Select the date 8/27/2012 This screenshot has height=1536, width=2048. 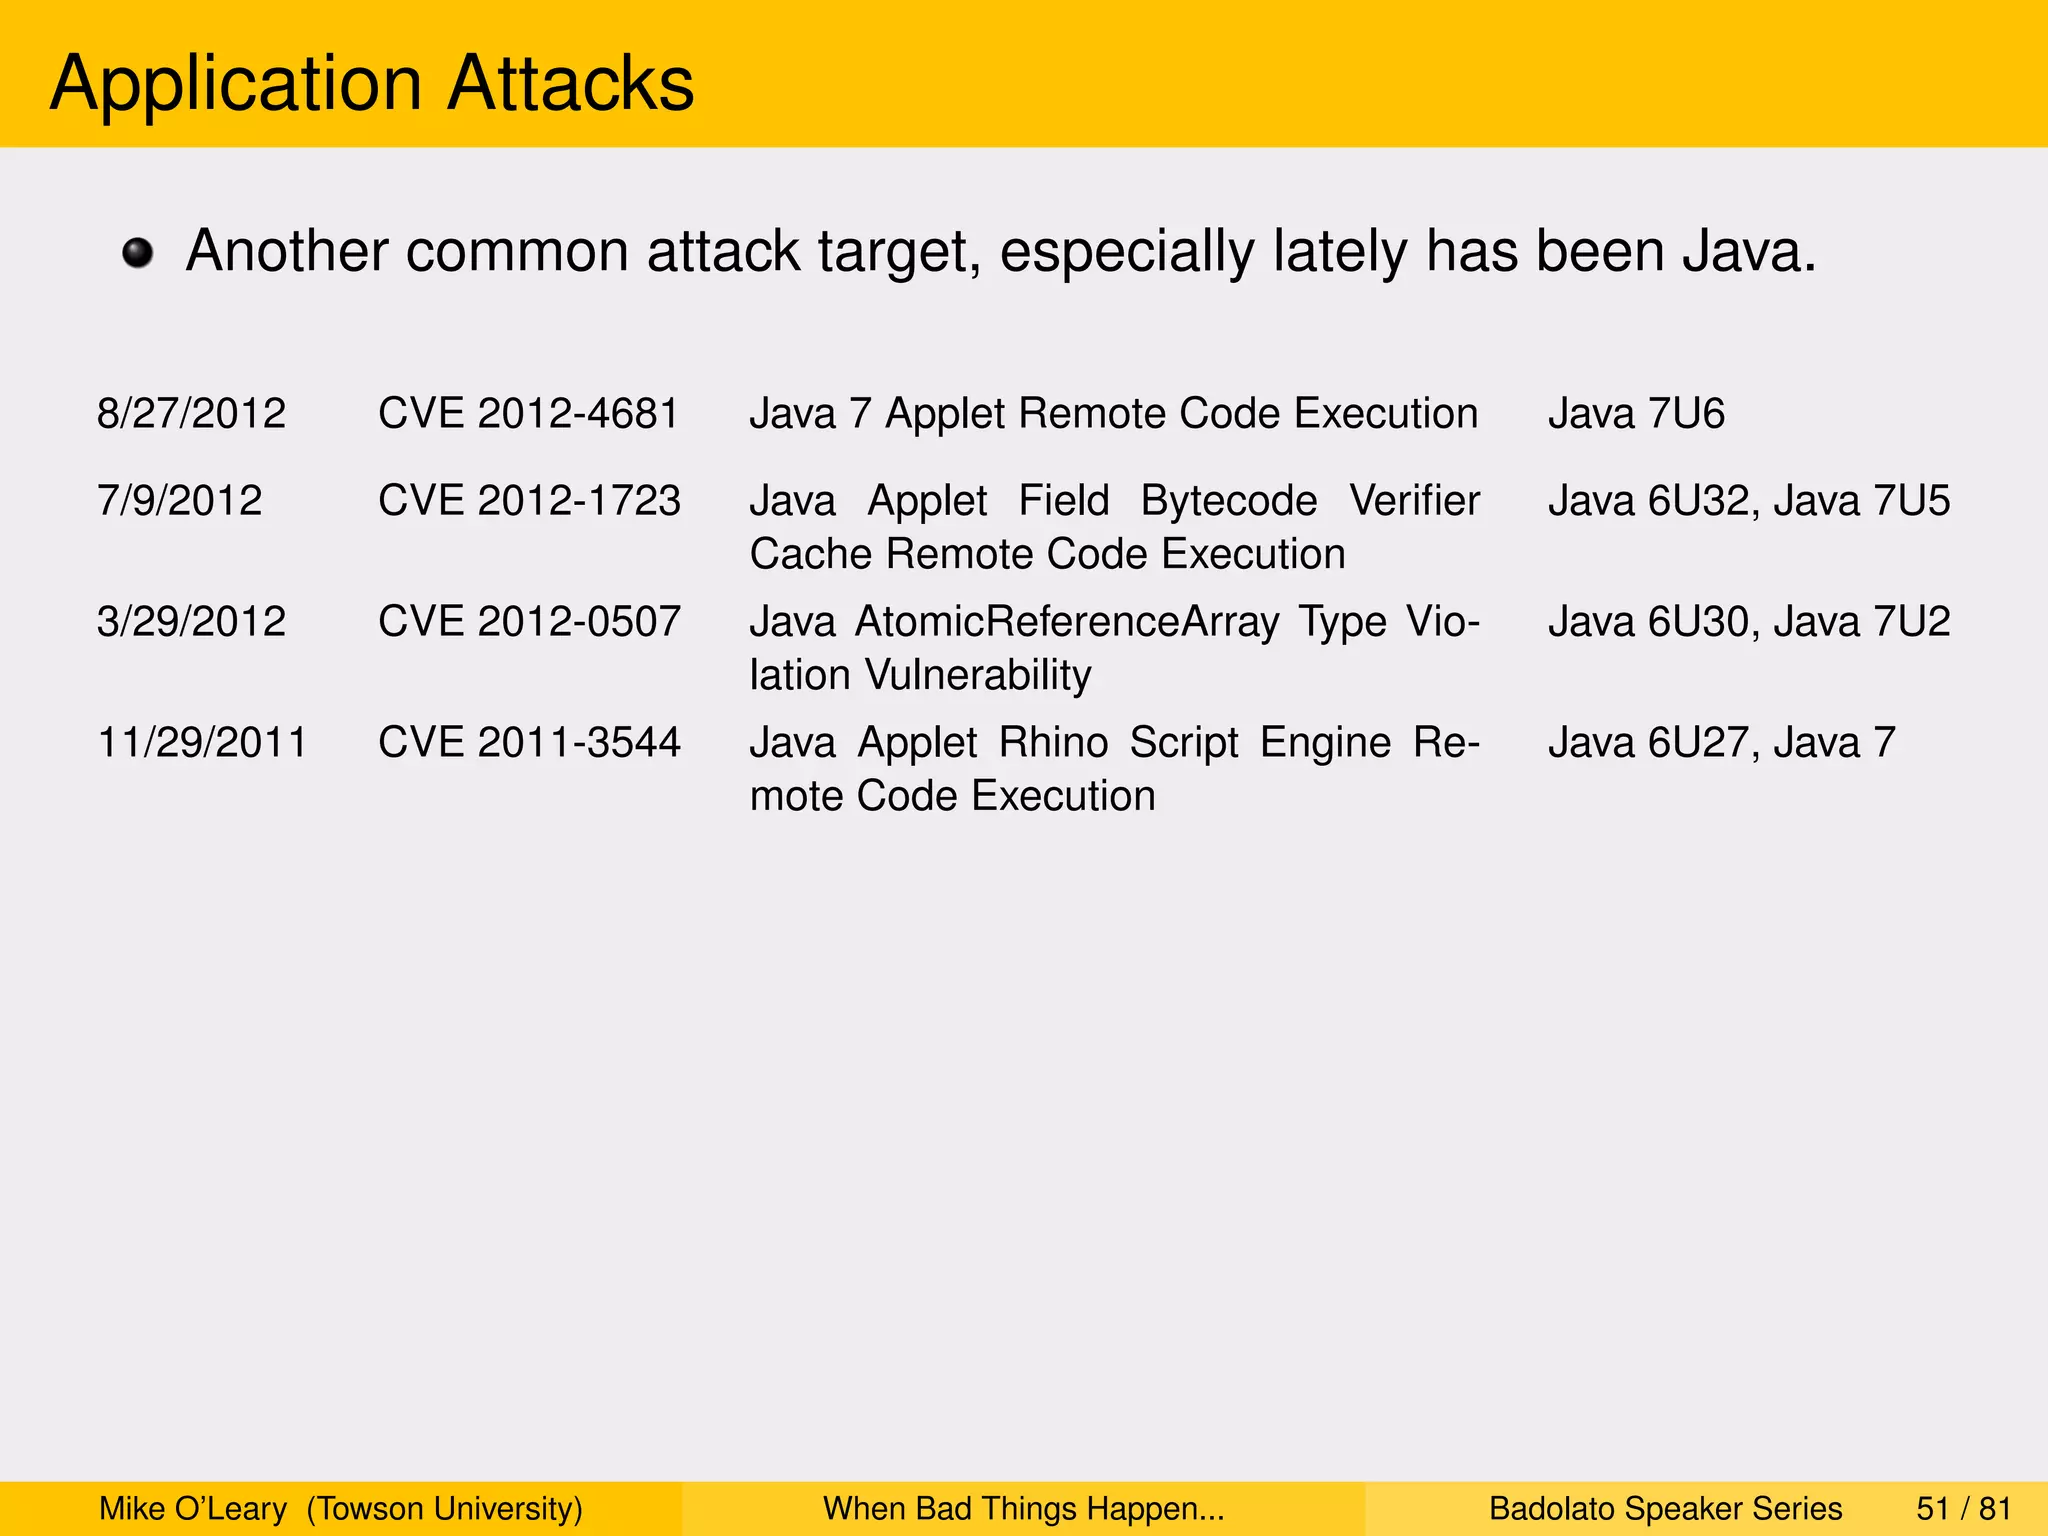tap(191, 413)
